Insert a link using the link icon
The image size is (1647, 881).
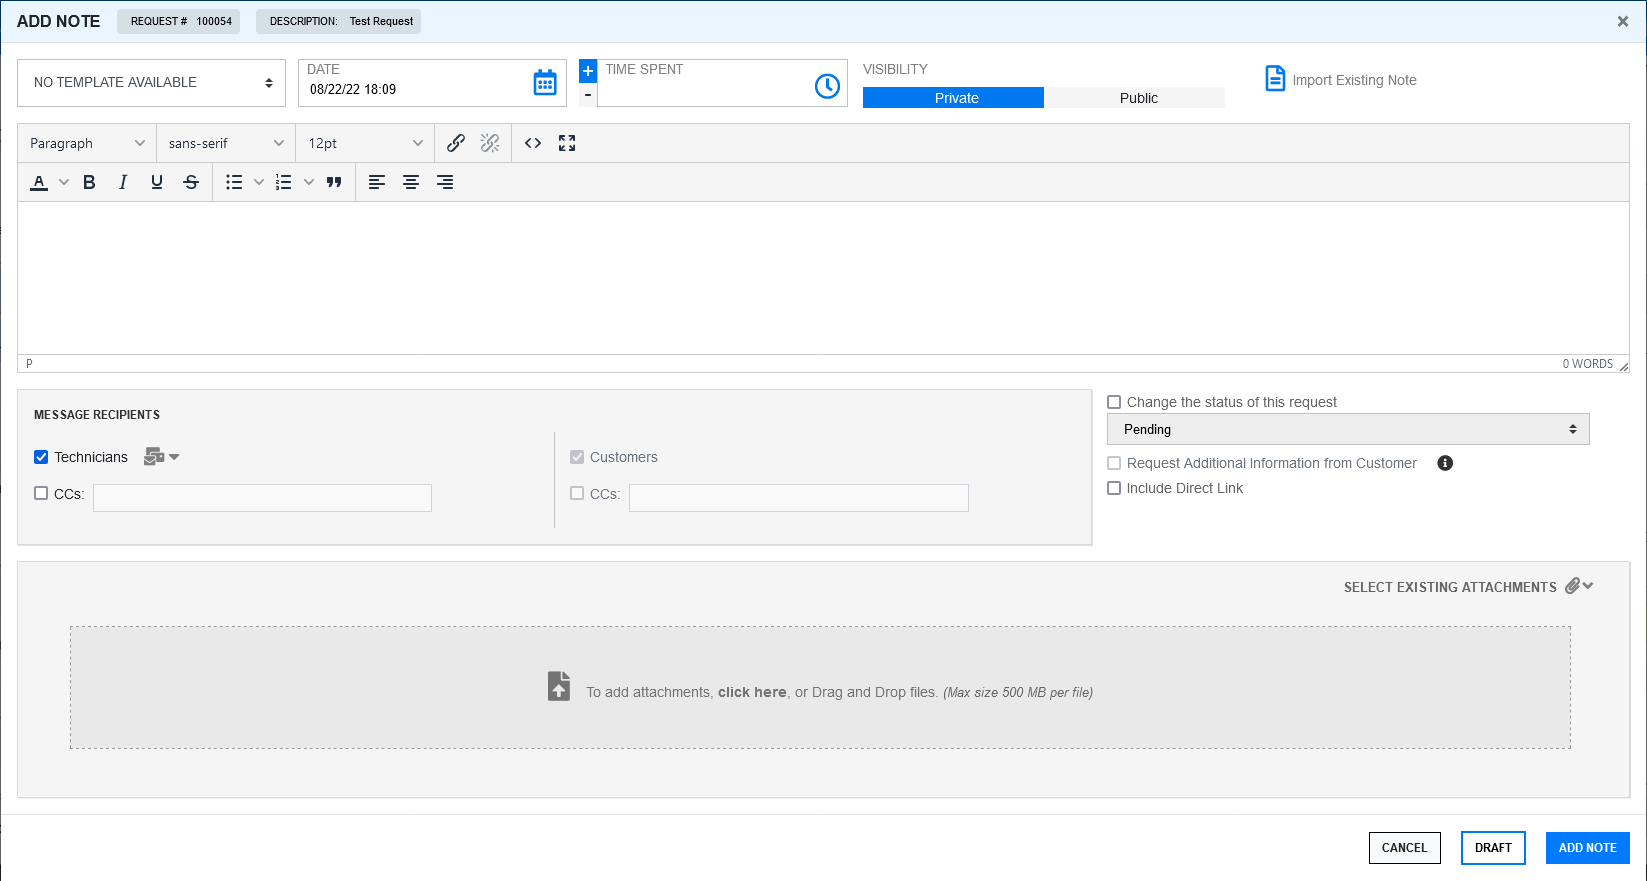coord(456,143)
